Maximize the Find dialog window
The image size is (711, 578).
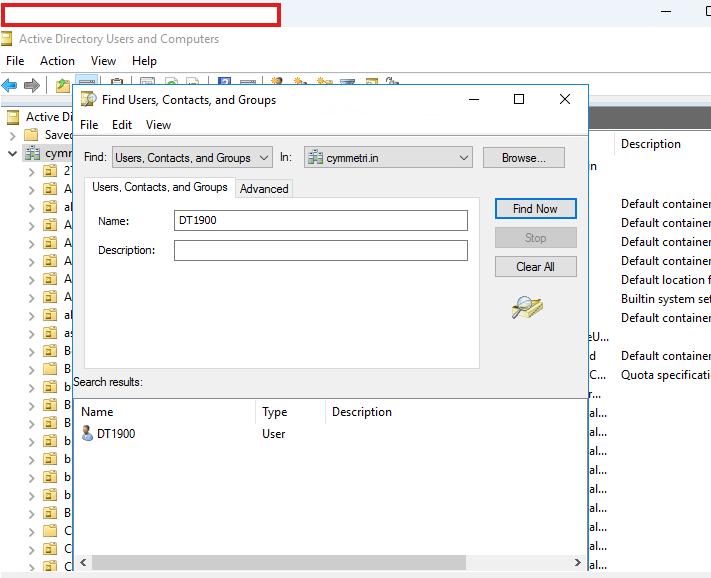tap(519, 99)
